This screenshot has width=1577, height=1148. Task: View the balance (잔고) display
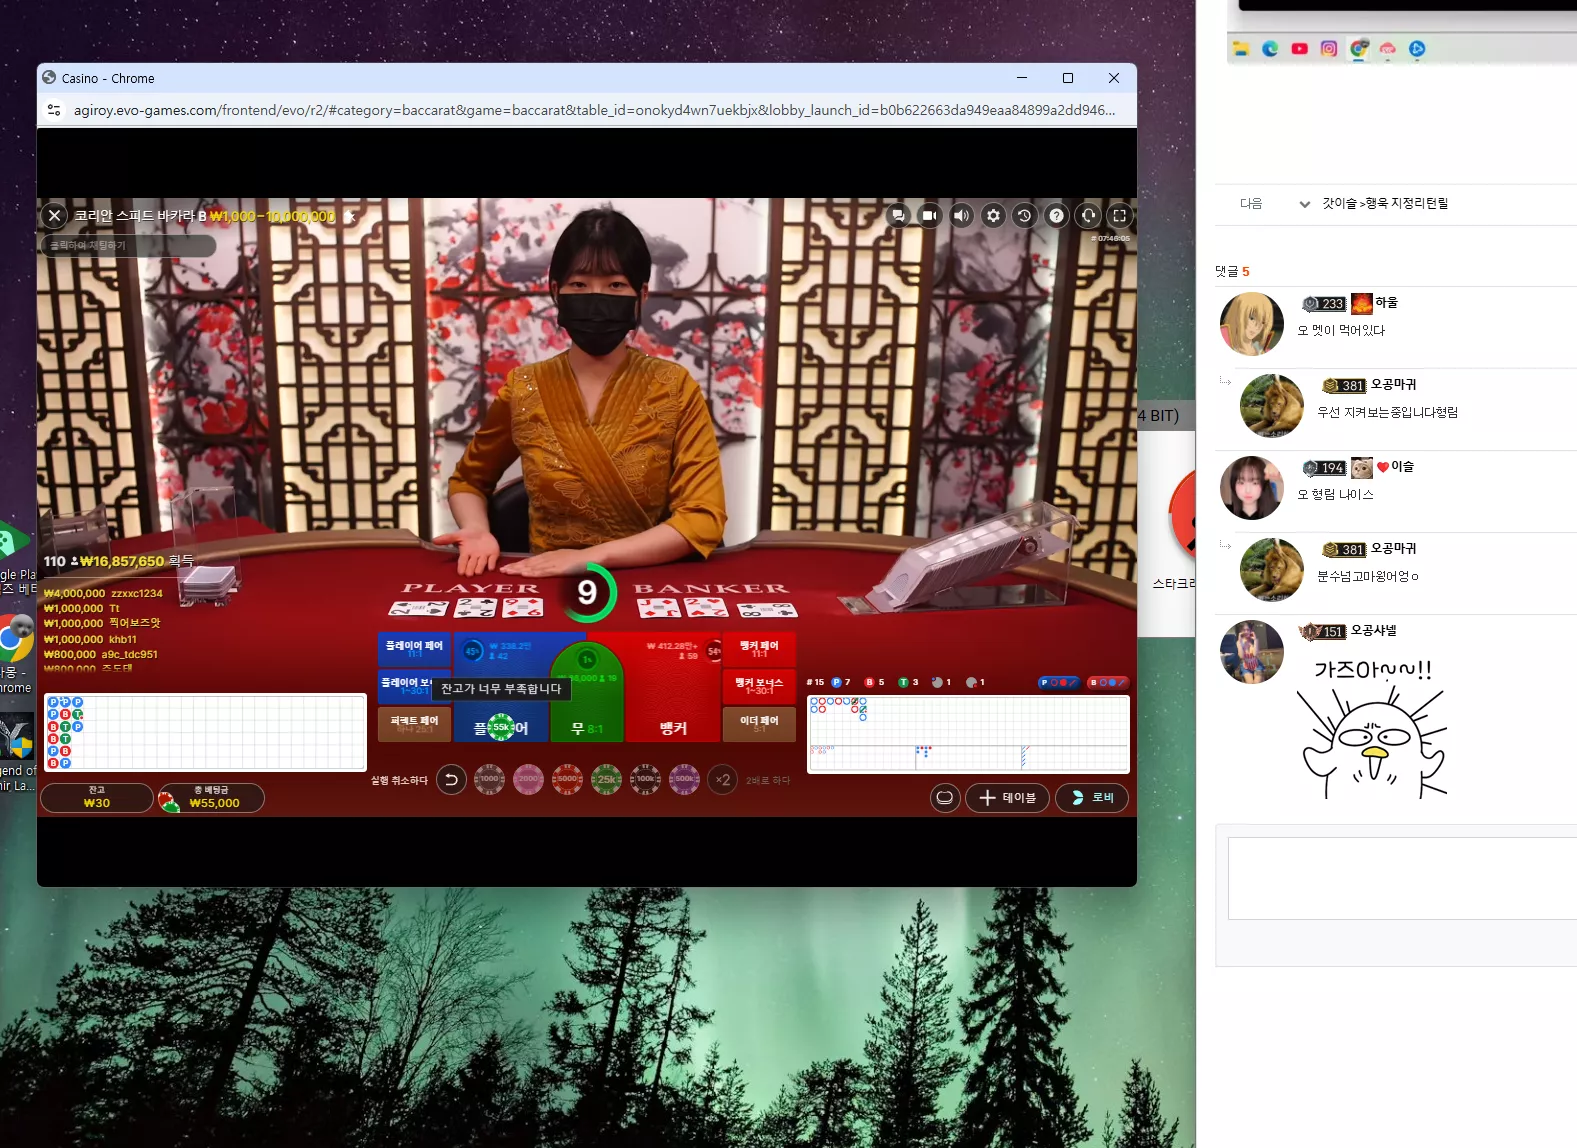[97, 797]
